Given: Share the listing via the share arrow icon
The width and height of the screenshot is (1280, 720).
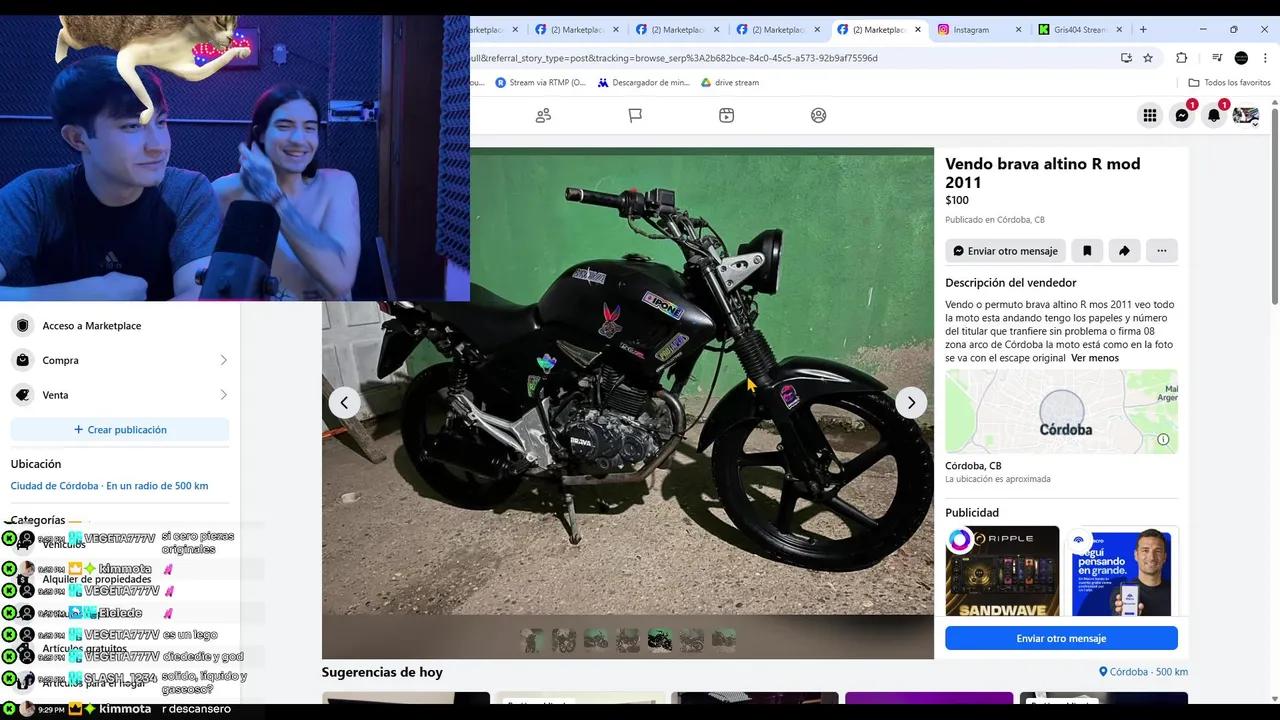Looking at the screenshot, I should [x=1124, y=250].
